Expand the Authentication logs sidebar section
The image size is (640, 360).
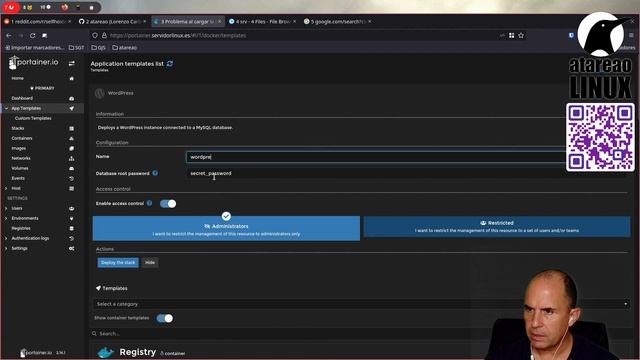tap(6, 238)
